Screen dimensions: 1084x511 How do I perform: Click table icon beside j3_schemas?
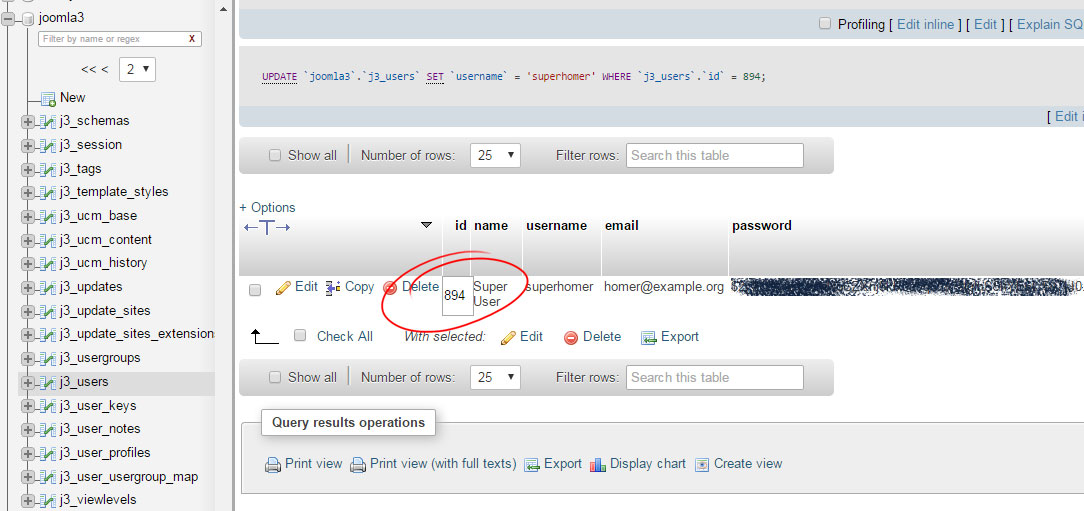48,122
